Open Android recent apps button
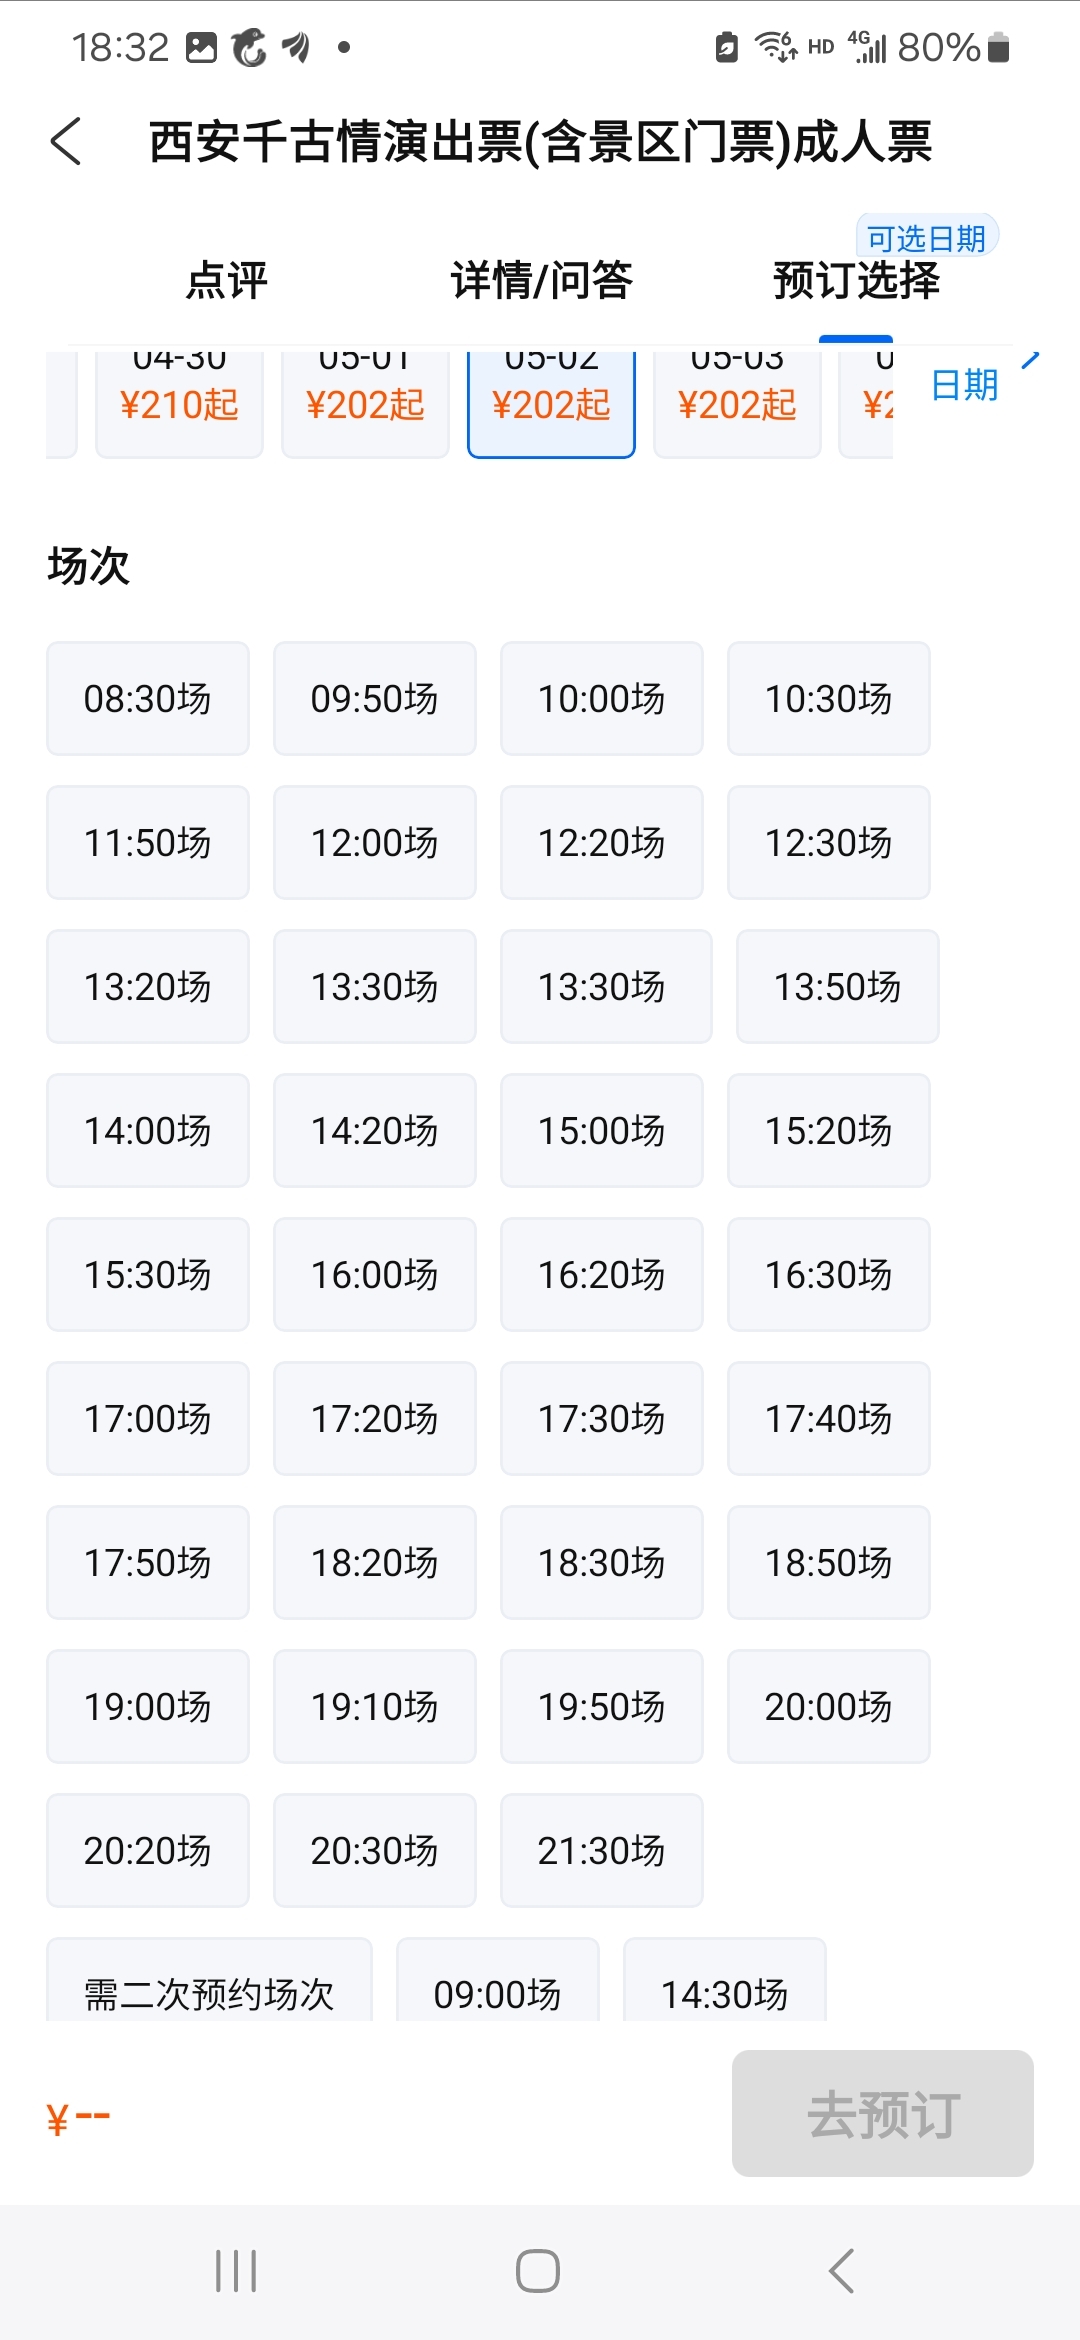Image resolution: width=1080 pixels, height=2340 pixels. (x=236, y=2271)
